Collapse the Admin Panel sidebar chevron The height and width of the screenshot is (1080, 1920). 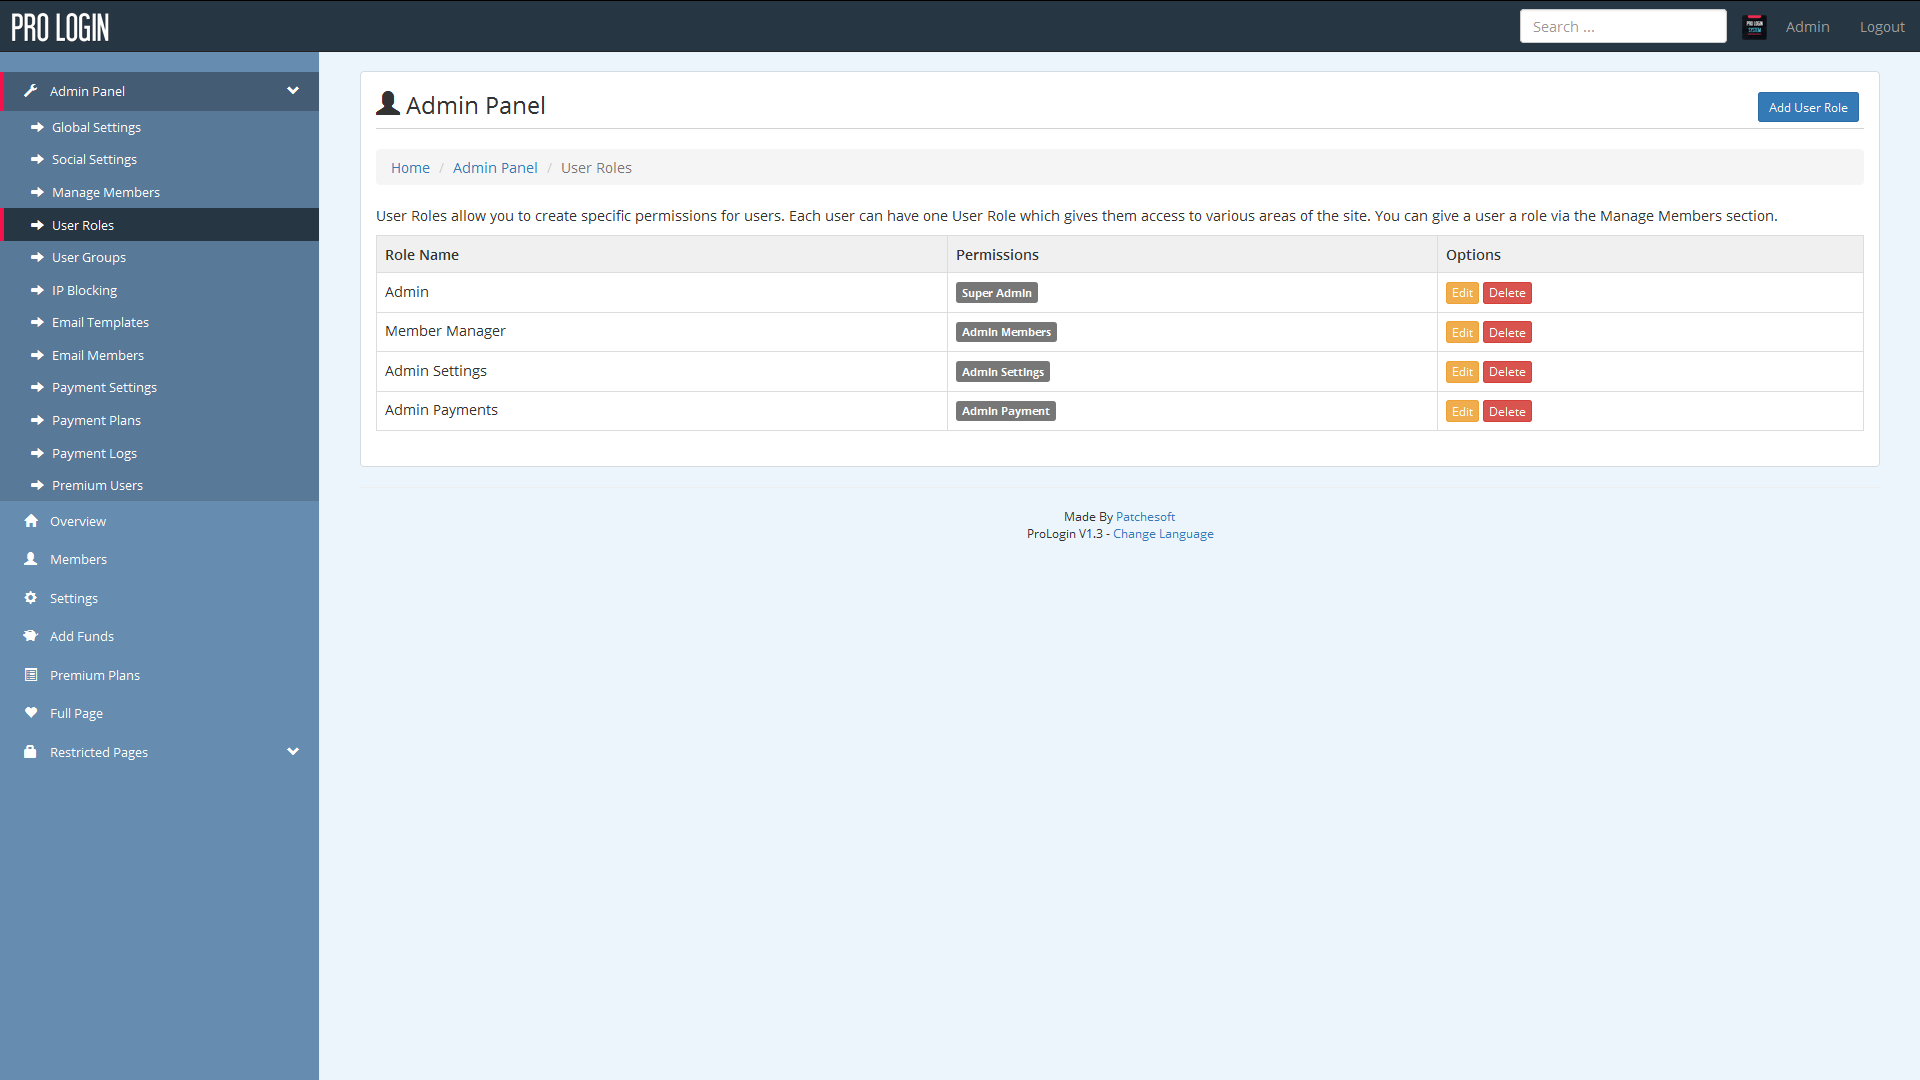coord(293,91)
